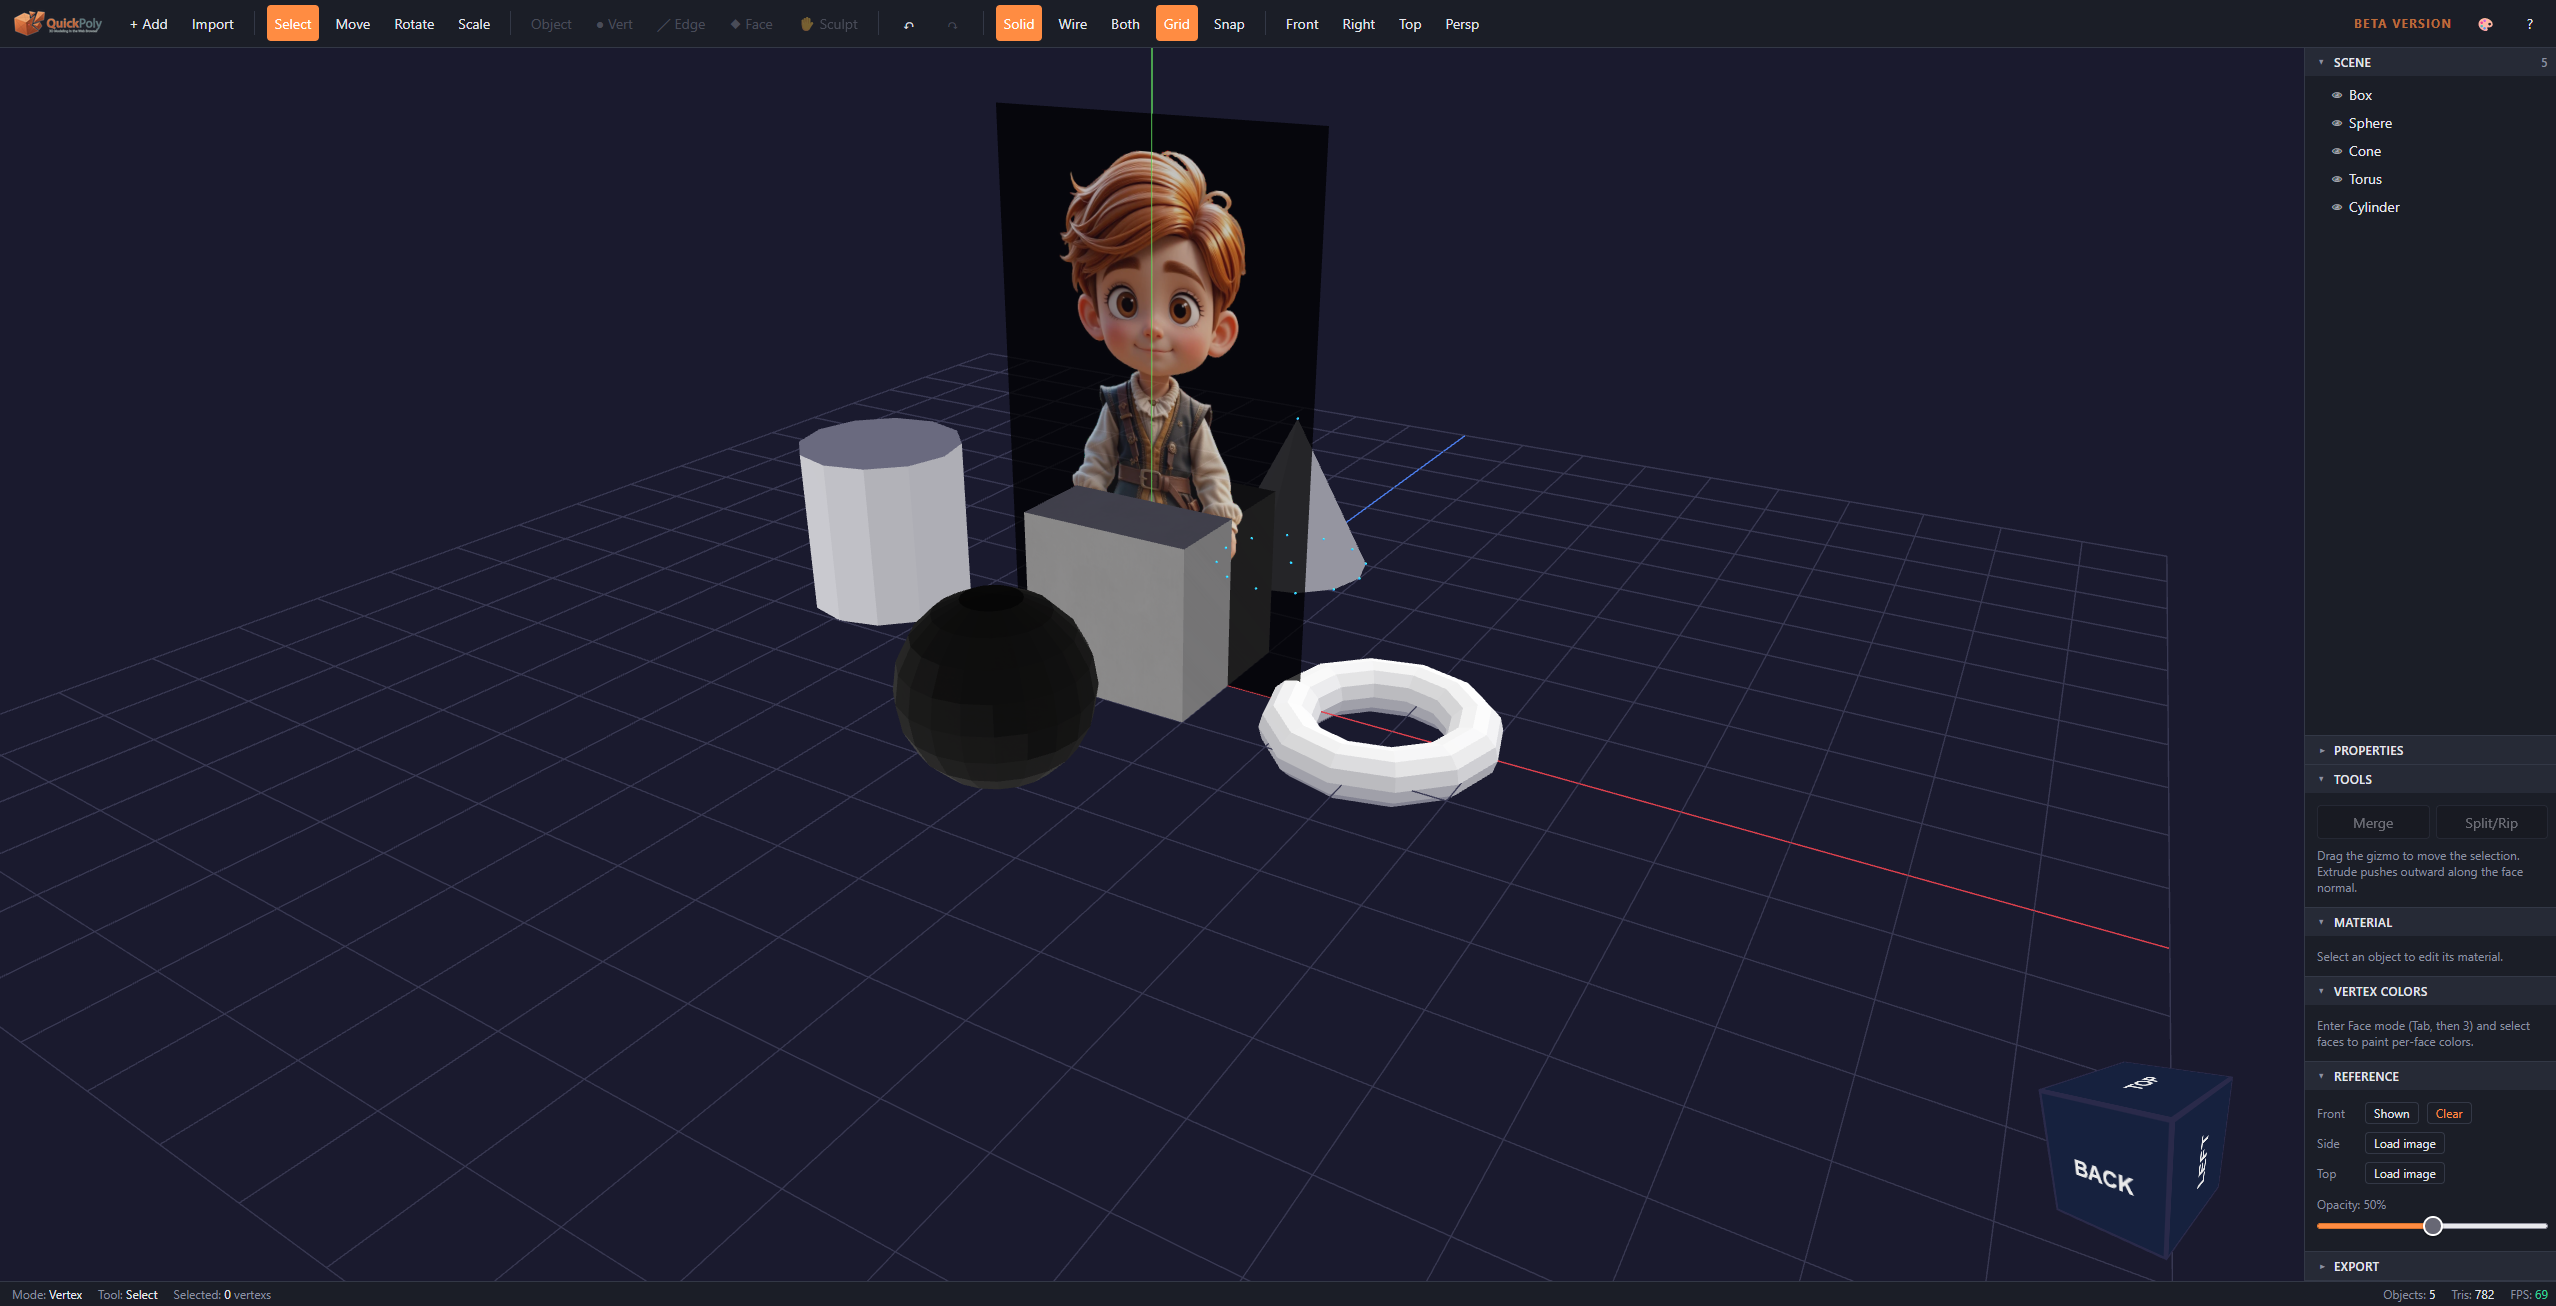Select Torus in scene list

click(2430, 179)
